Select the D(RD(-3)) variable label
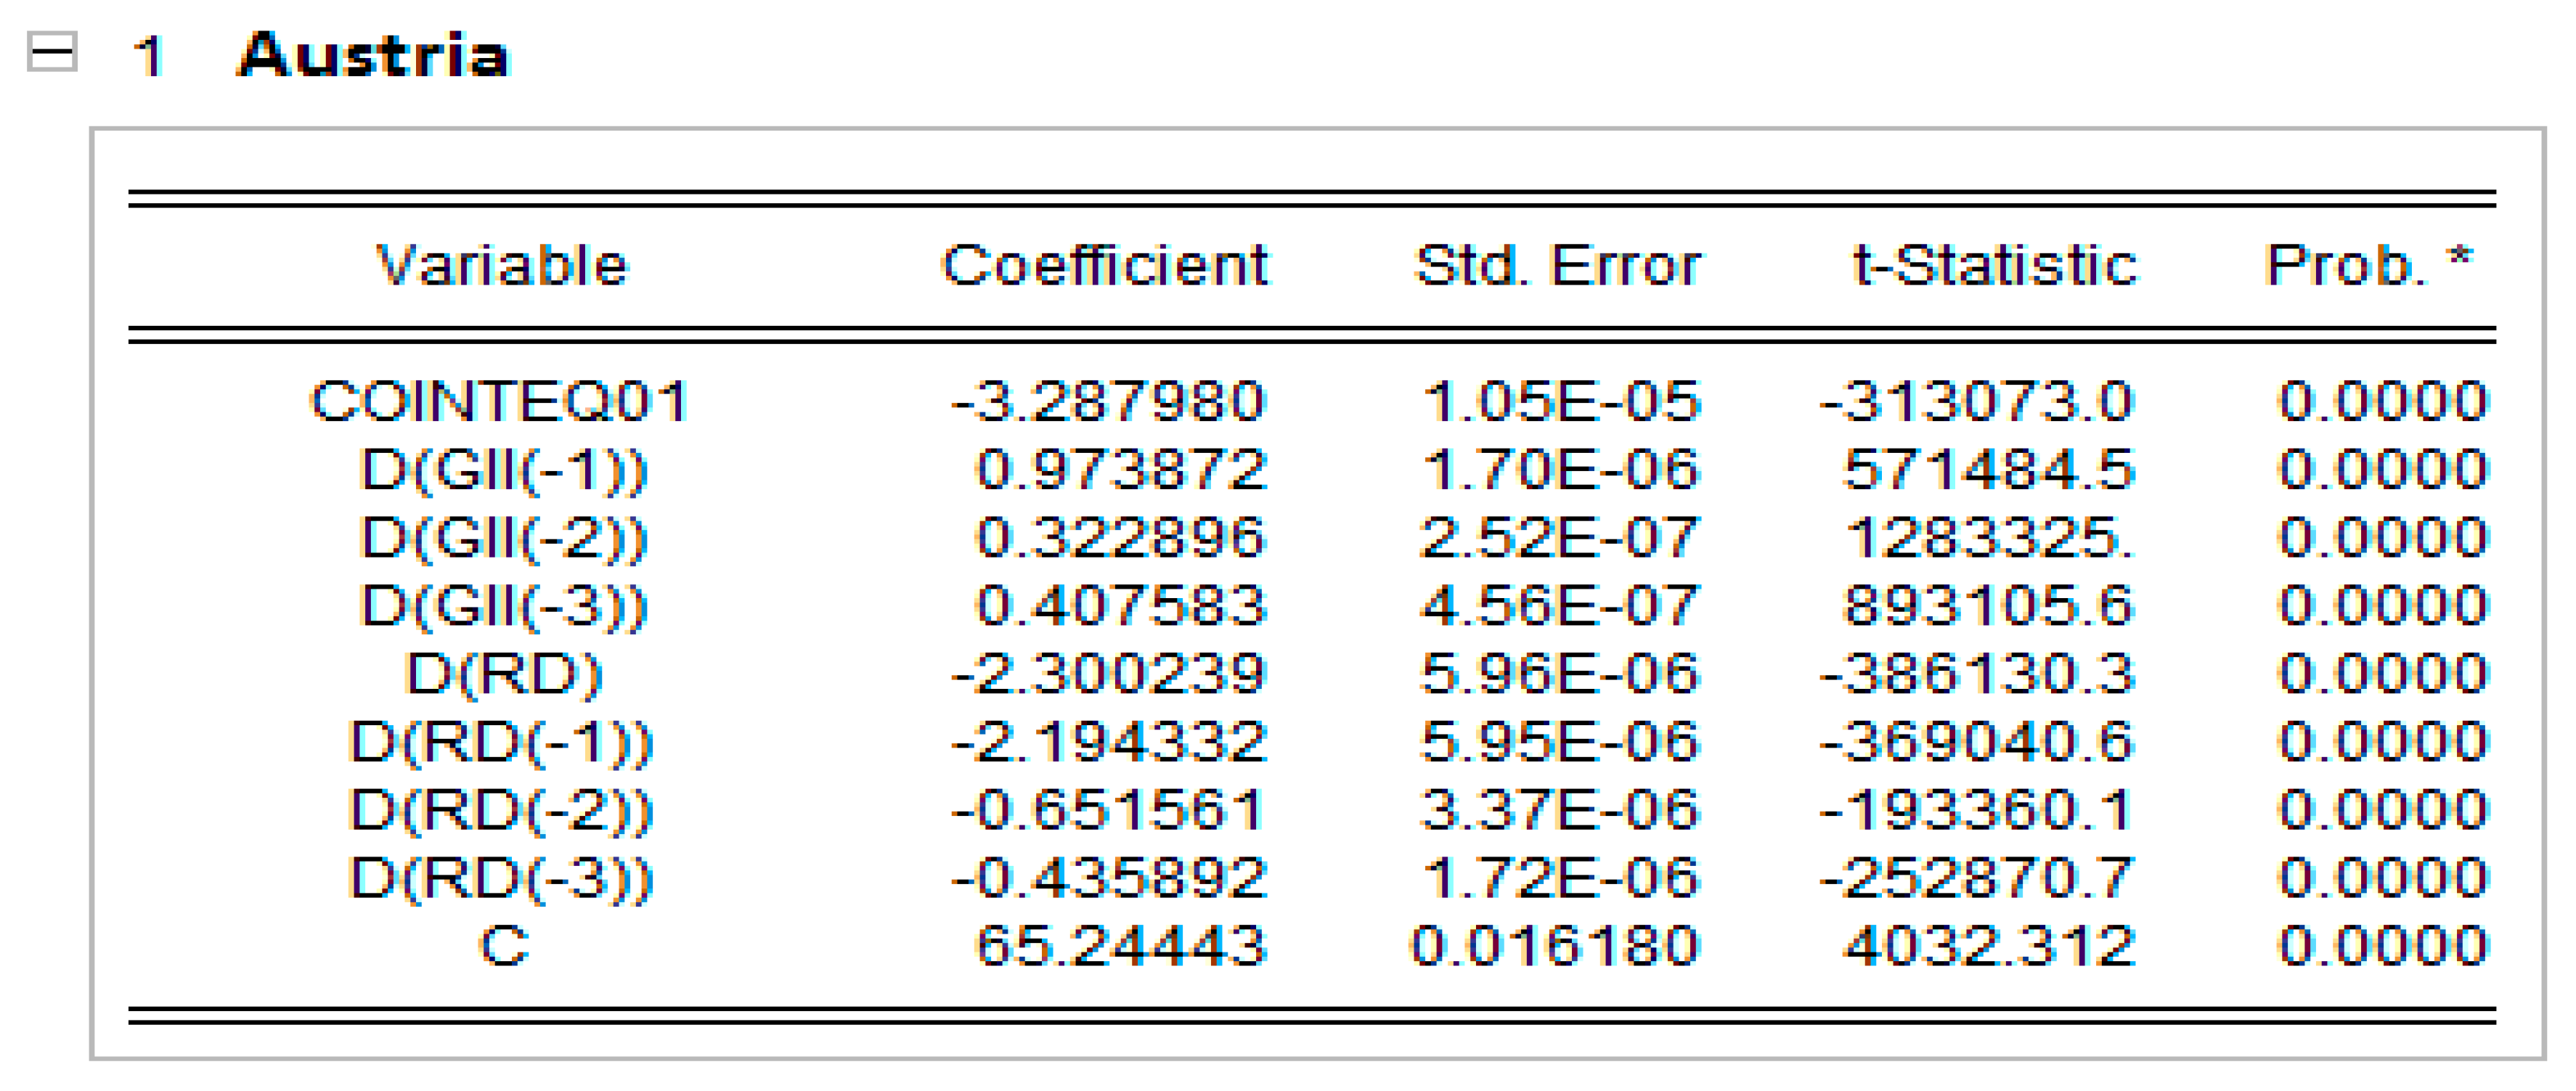This screenshot has height=1091, width=2576. point(501,878)
